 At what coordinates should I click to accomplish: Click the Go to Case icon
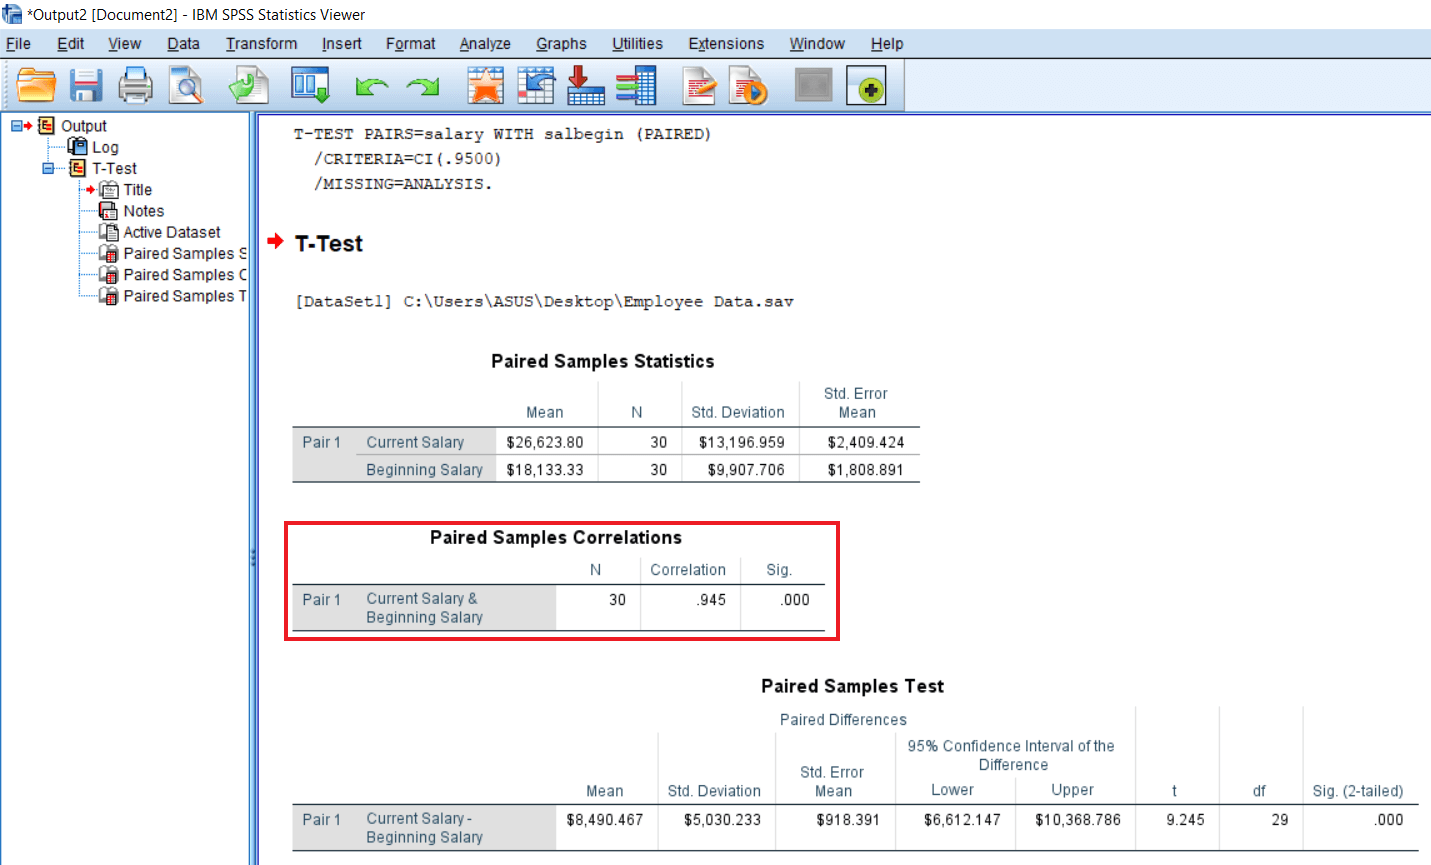pyautogui.click(x=536, y=86)
